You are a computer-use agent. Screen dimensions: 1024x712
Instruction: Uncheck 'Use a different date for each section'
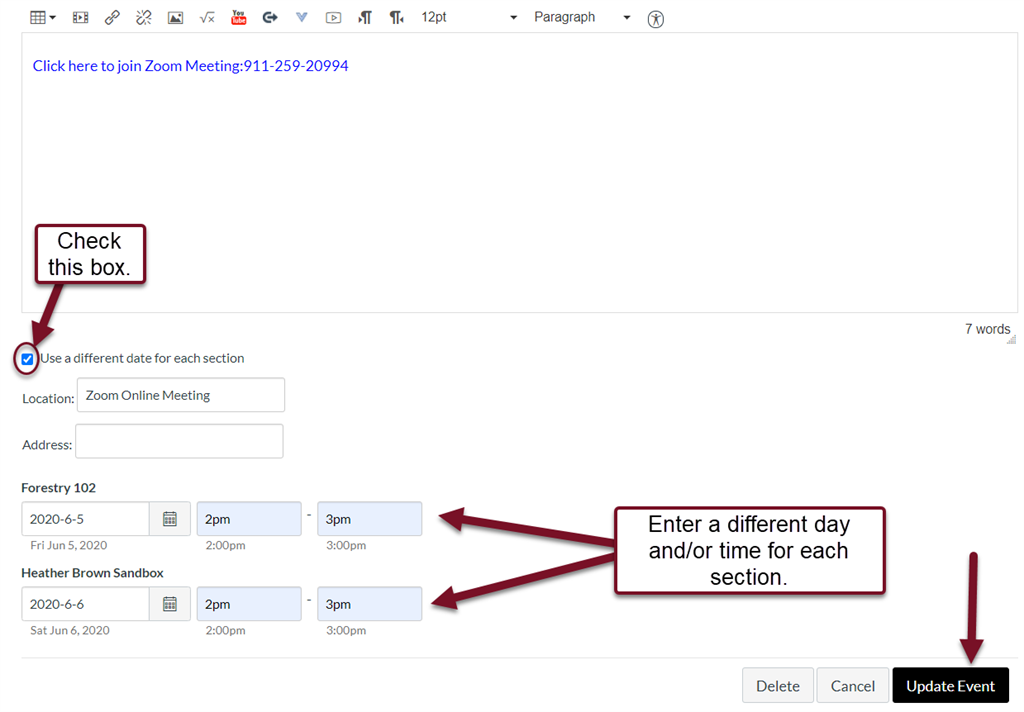click(26, 358)
